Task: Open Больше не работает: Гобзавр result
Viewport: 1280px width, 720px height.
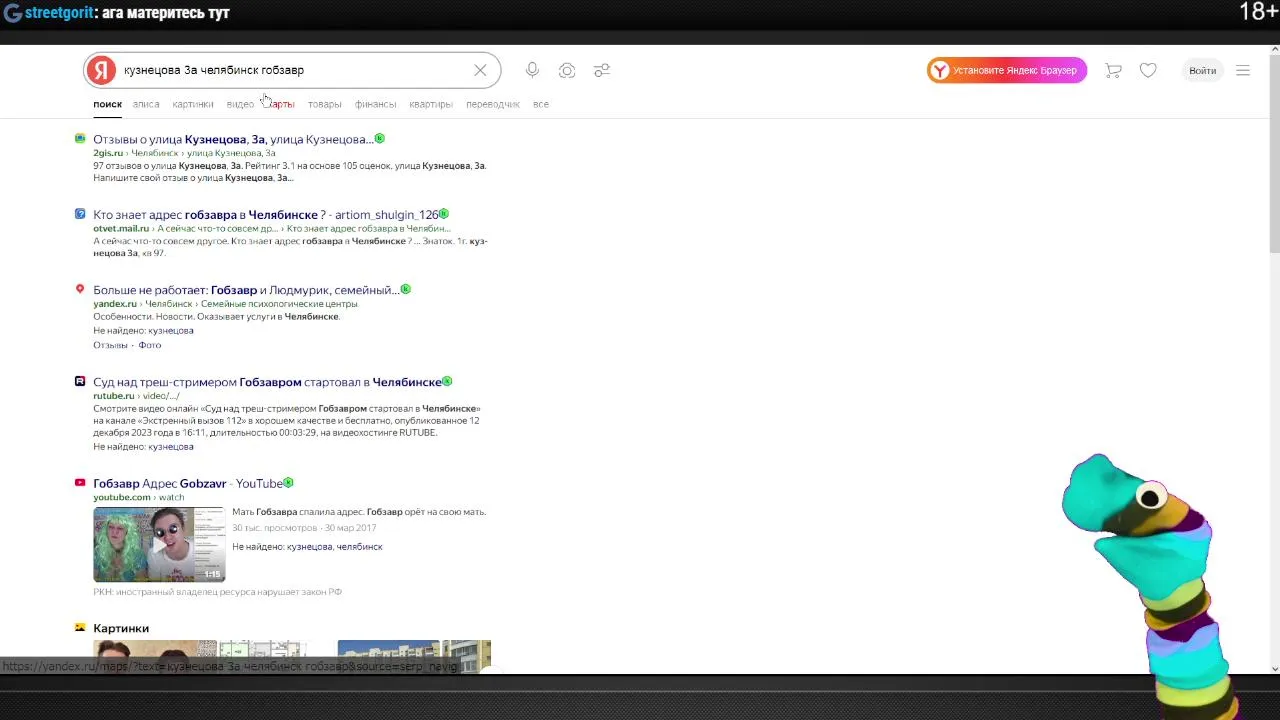Action: (246, 290)
